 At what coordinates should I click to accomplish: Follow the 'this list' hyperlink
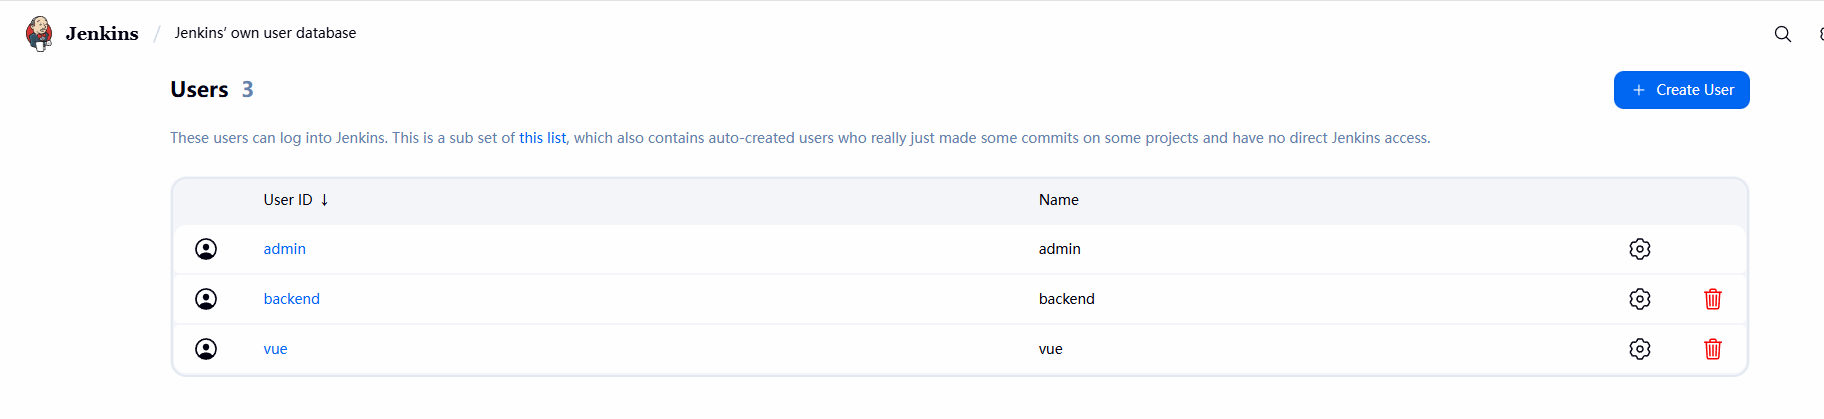tap(542, 138)
